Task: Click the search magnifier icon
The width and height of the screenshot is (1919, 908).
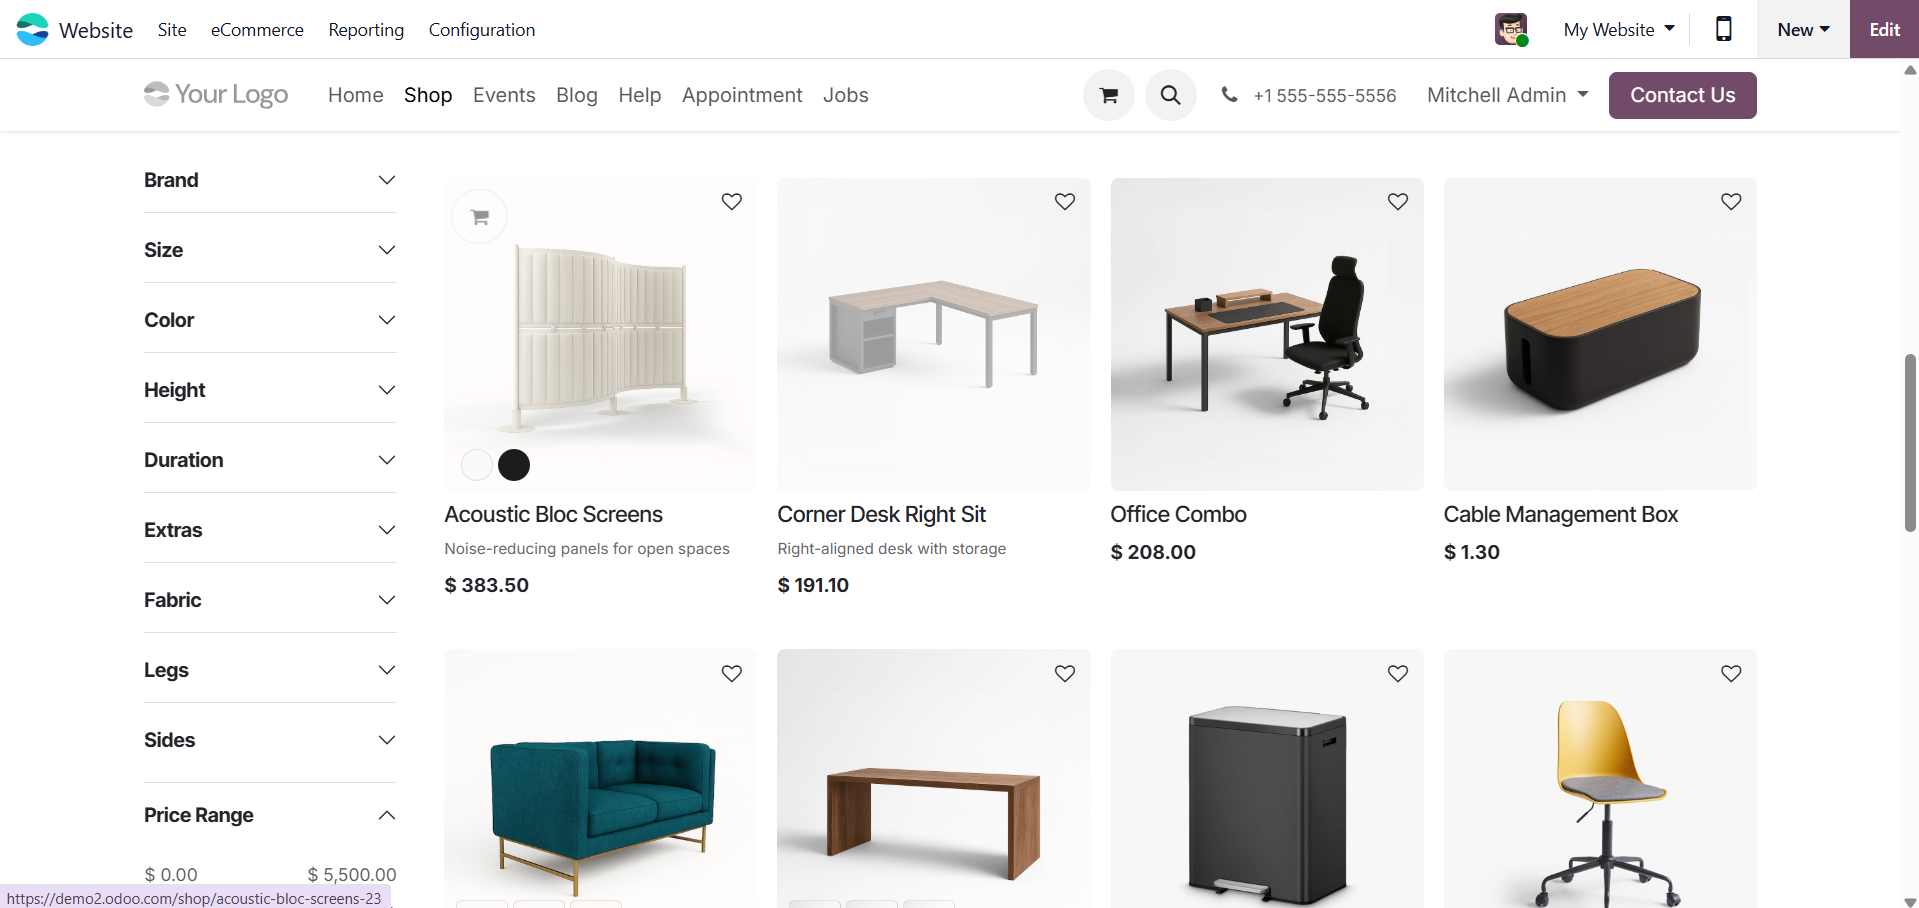Action: [1171, 95]
